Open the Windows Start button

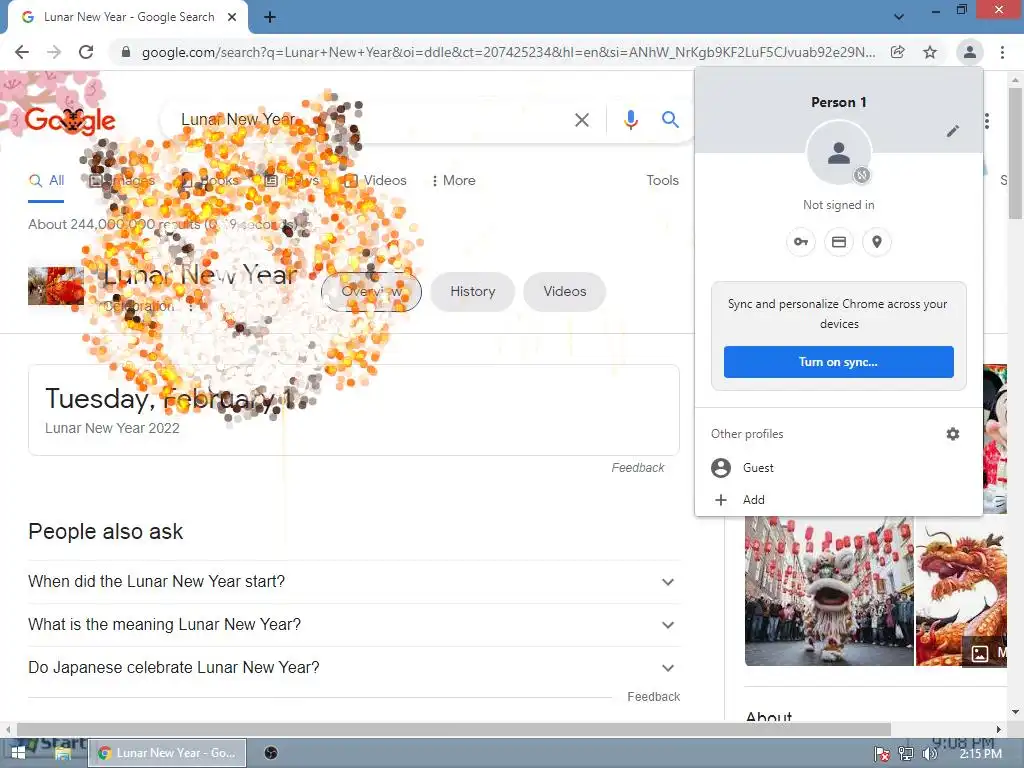(18, 753)
